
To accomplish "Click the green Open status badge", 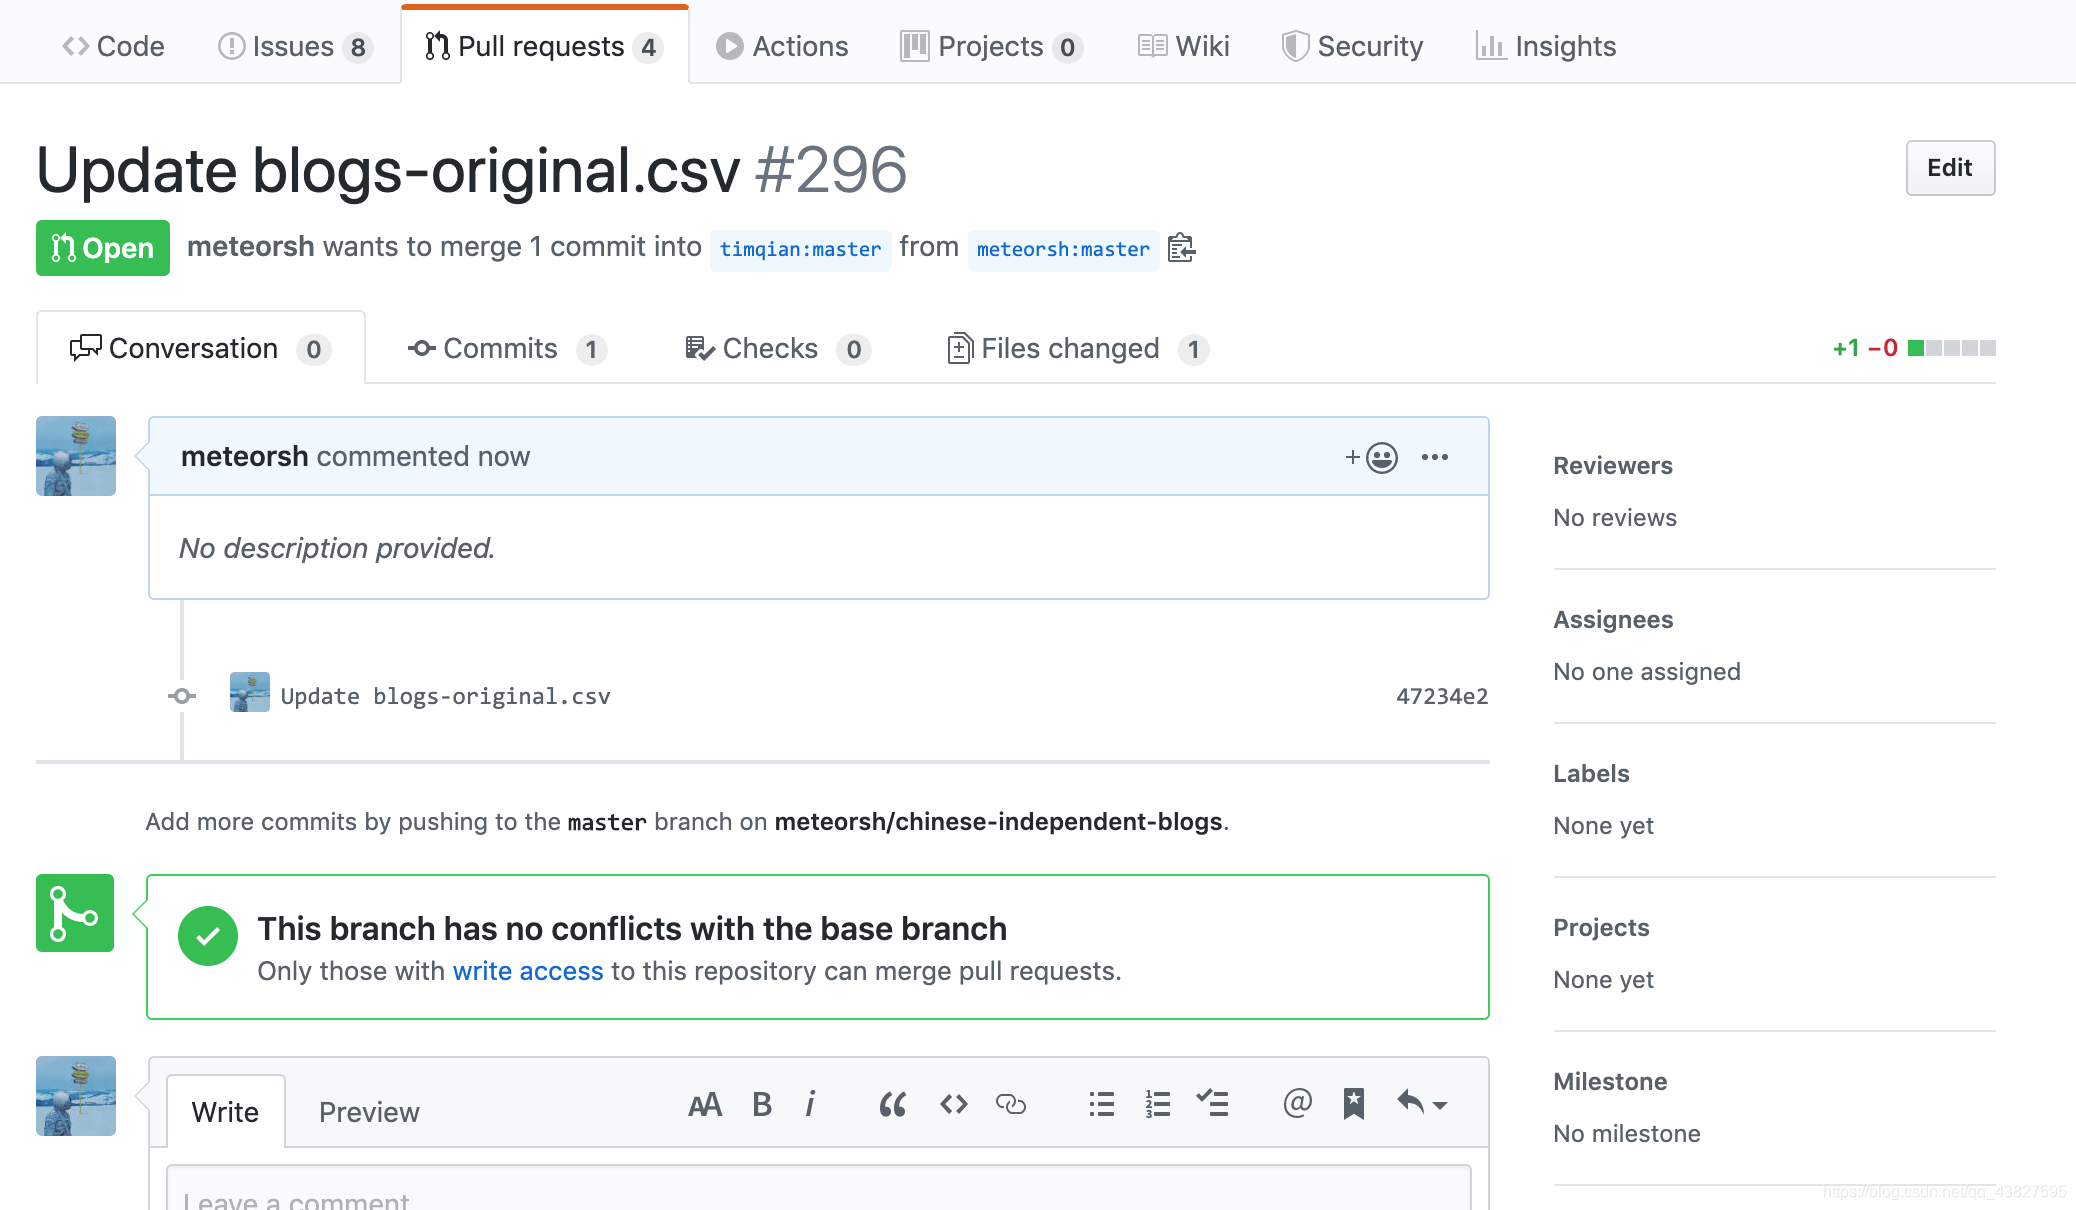I will [x=103, y=248].
